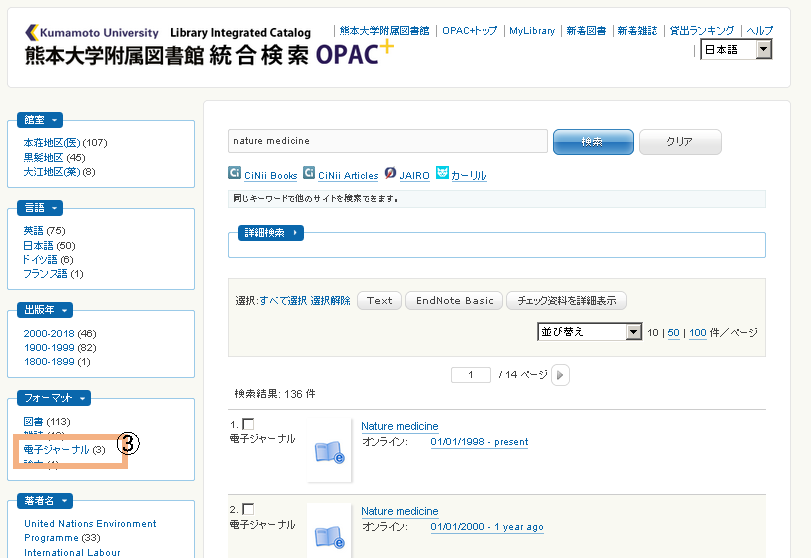Open 熊本大学附属図書館 top menu link
Viewport: 811px width, 558px height.
[x=384, y=31]
